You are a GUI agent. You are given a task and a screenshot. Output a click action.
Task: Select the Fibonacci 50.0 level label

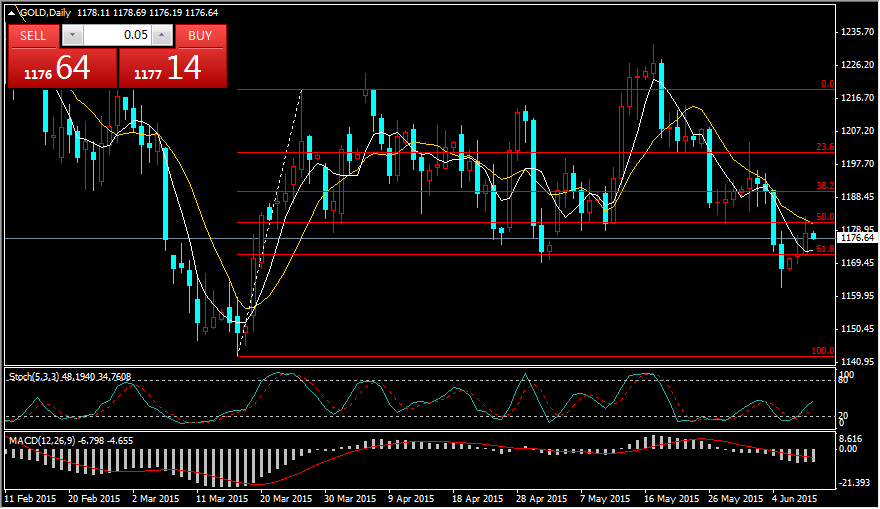pos(824,217)
